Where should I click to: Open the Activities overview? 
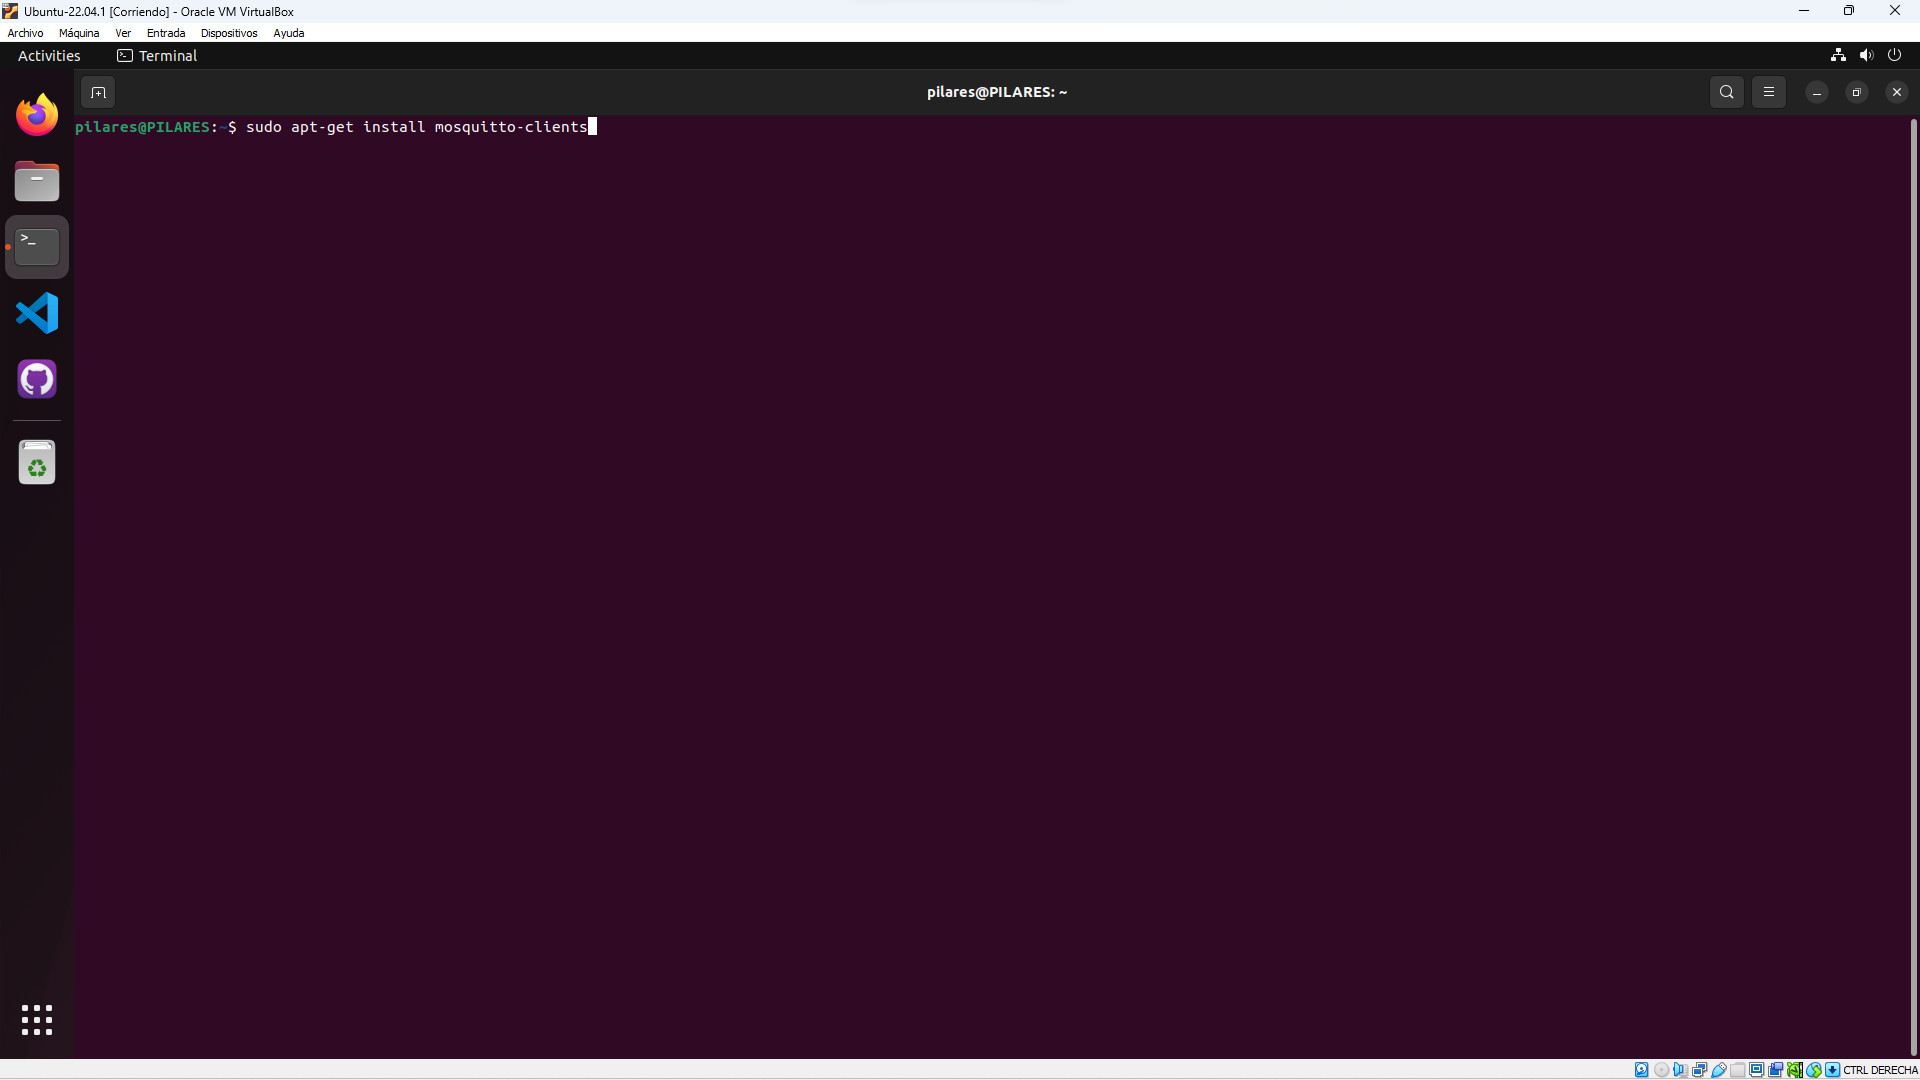click(49, 56)
